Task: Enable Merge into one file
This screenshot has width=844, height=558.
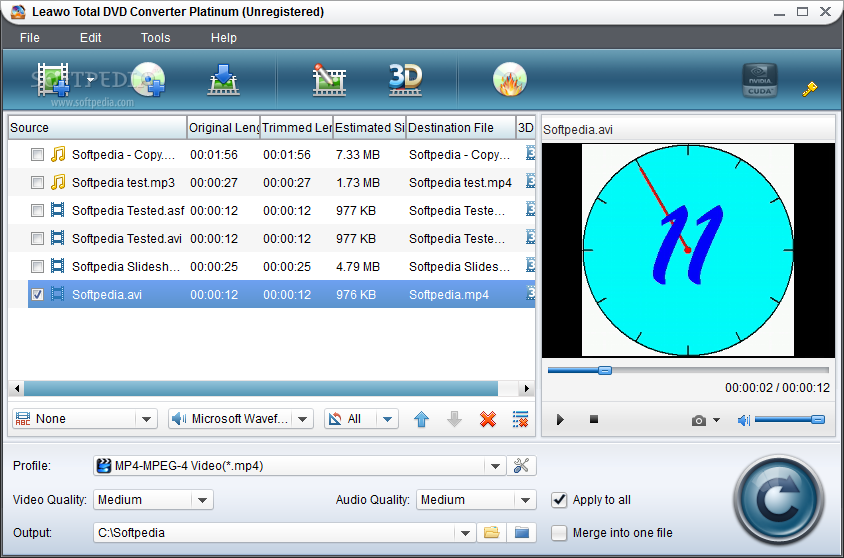Action: coord(559,533)
